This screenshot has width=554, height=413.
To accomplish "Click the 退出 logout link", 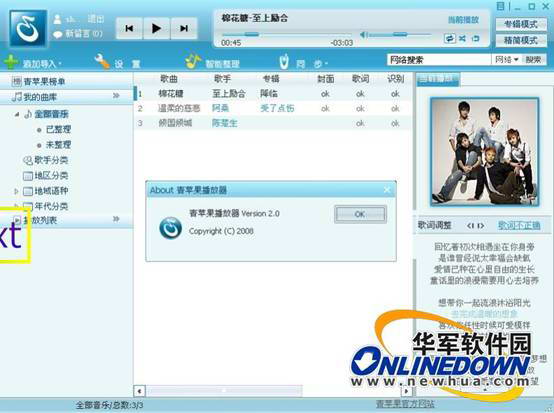I will pos(95,19).
